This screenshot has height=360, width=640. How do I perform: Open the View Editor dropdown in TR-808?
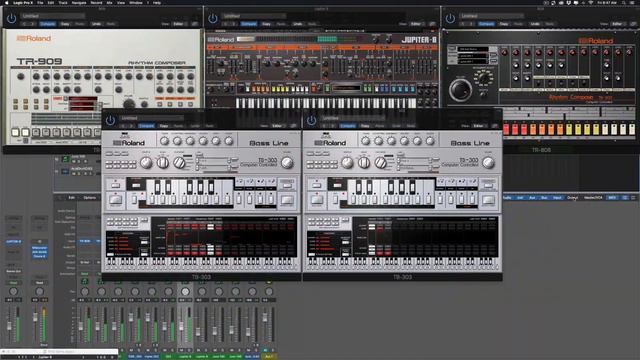coord(618,24)
